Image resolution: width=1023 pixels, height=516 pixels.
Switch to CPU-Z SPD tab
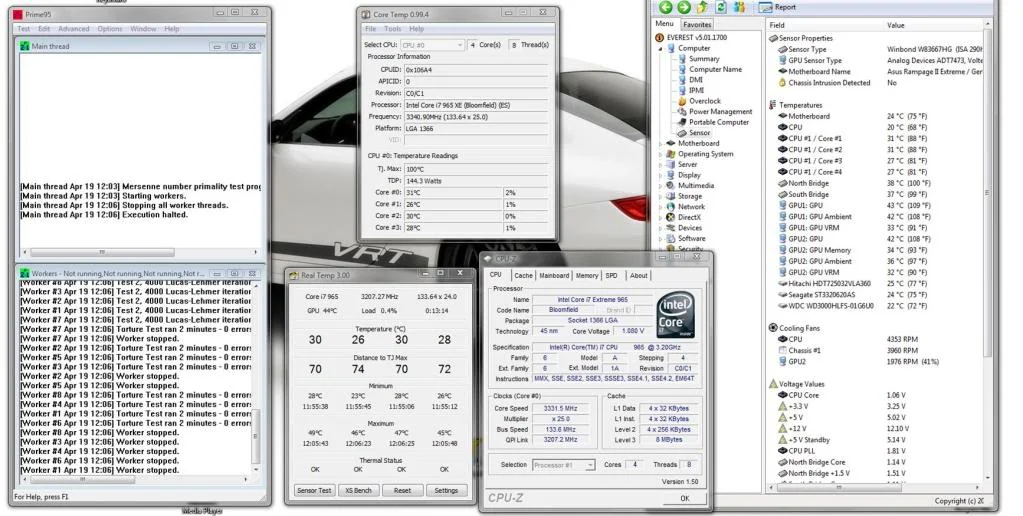pos(611,275)
